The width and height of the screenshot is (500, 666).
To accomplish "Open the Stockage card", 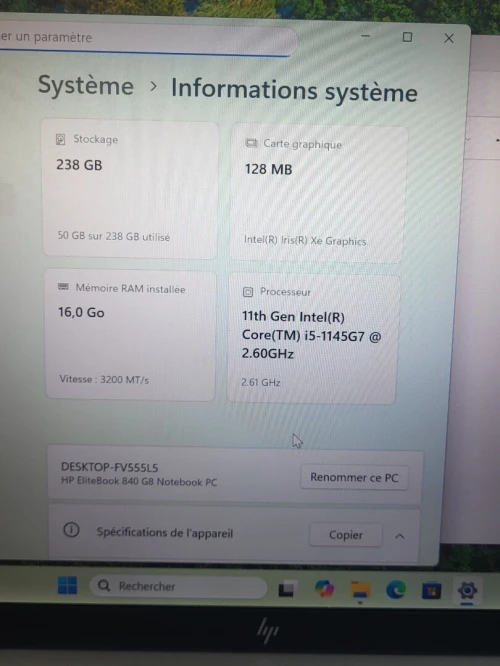I will [130, 189].
